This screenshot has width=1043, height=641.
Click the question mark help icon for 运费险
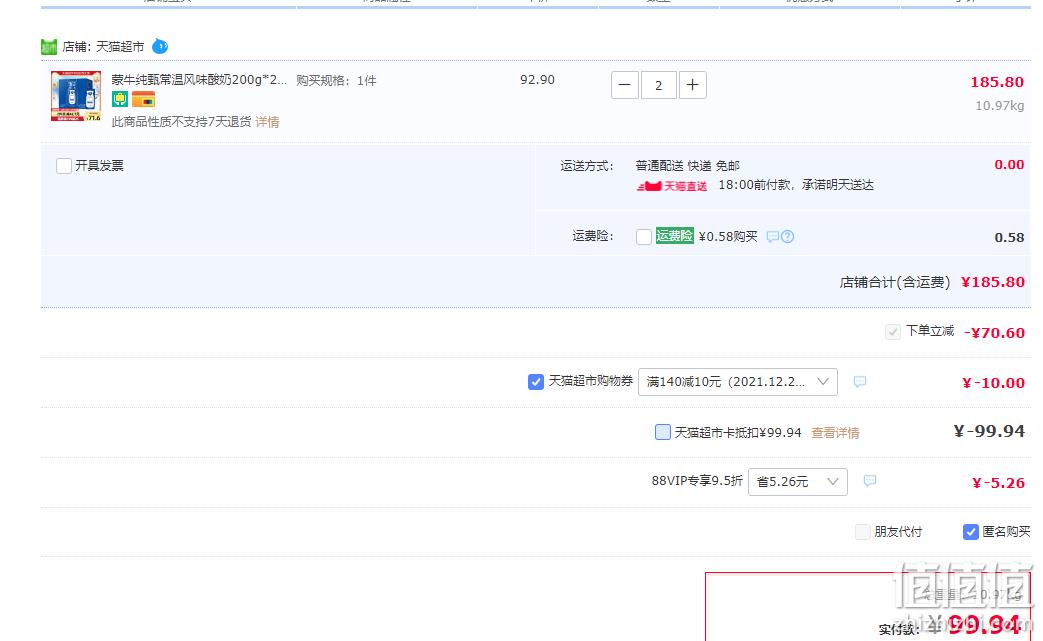tap(788, 237)
